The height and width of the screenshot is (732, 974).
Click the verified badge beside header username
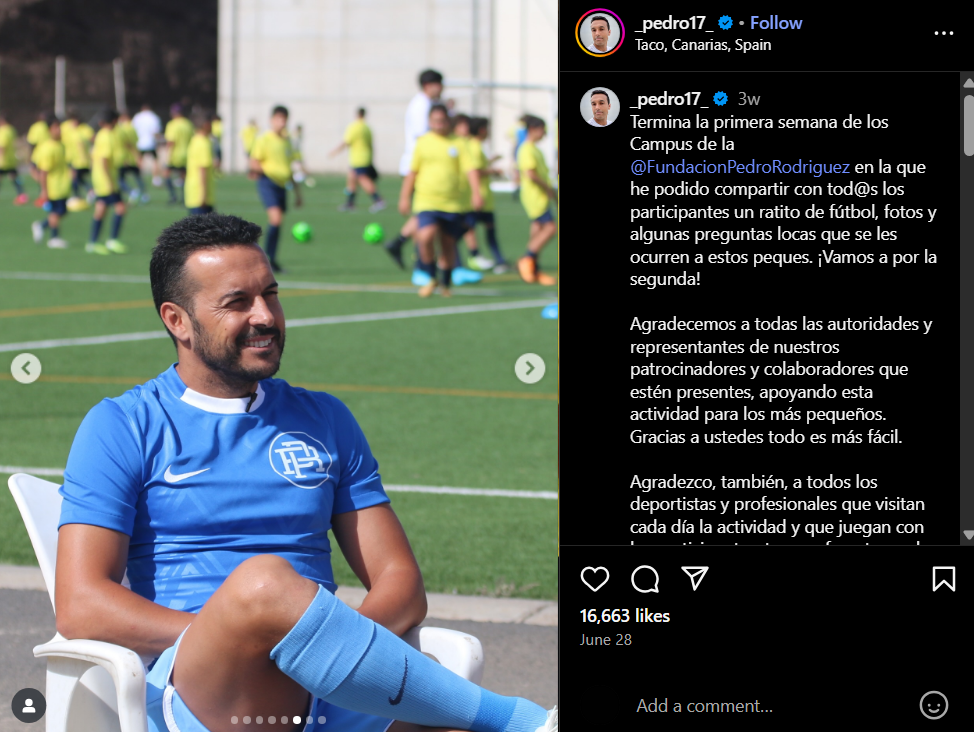(x=725, y=23)
